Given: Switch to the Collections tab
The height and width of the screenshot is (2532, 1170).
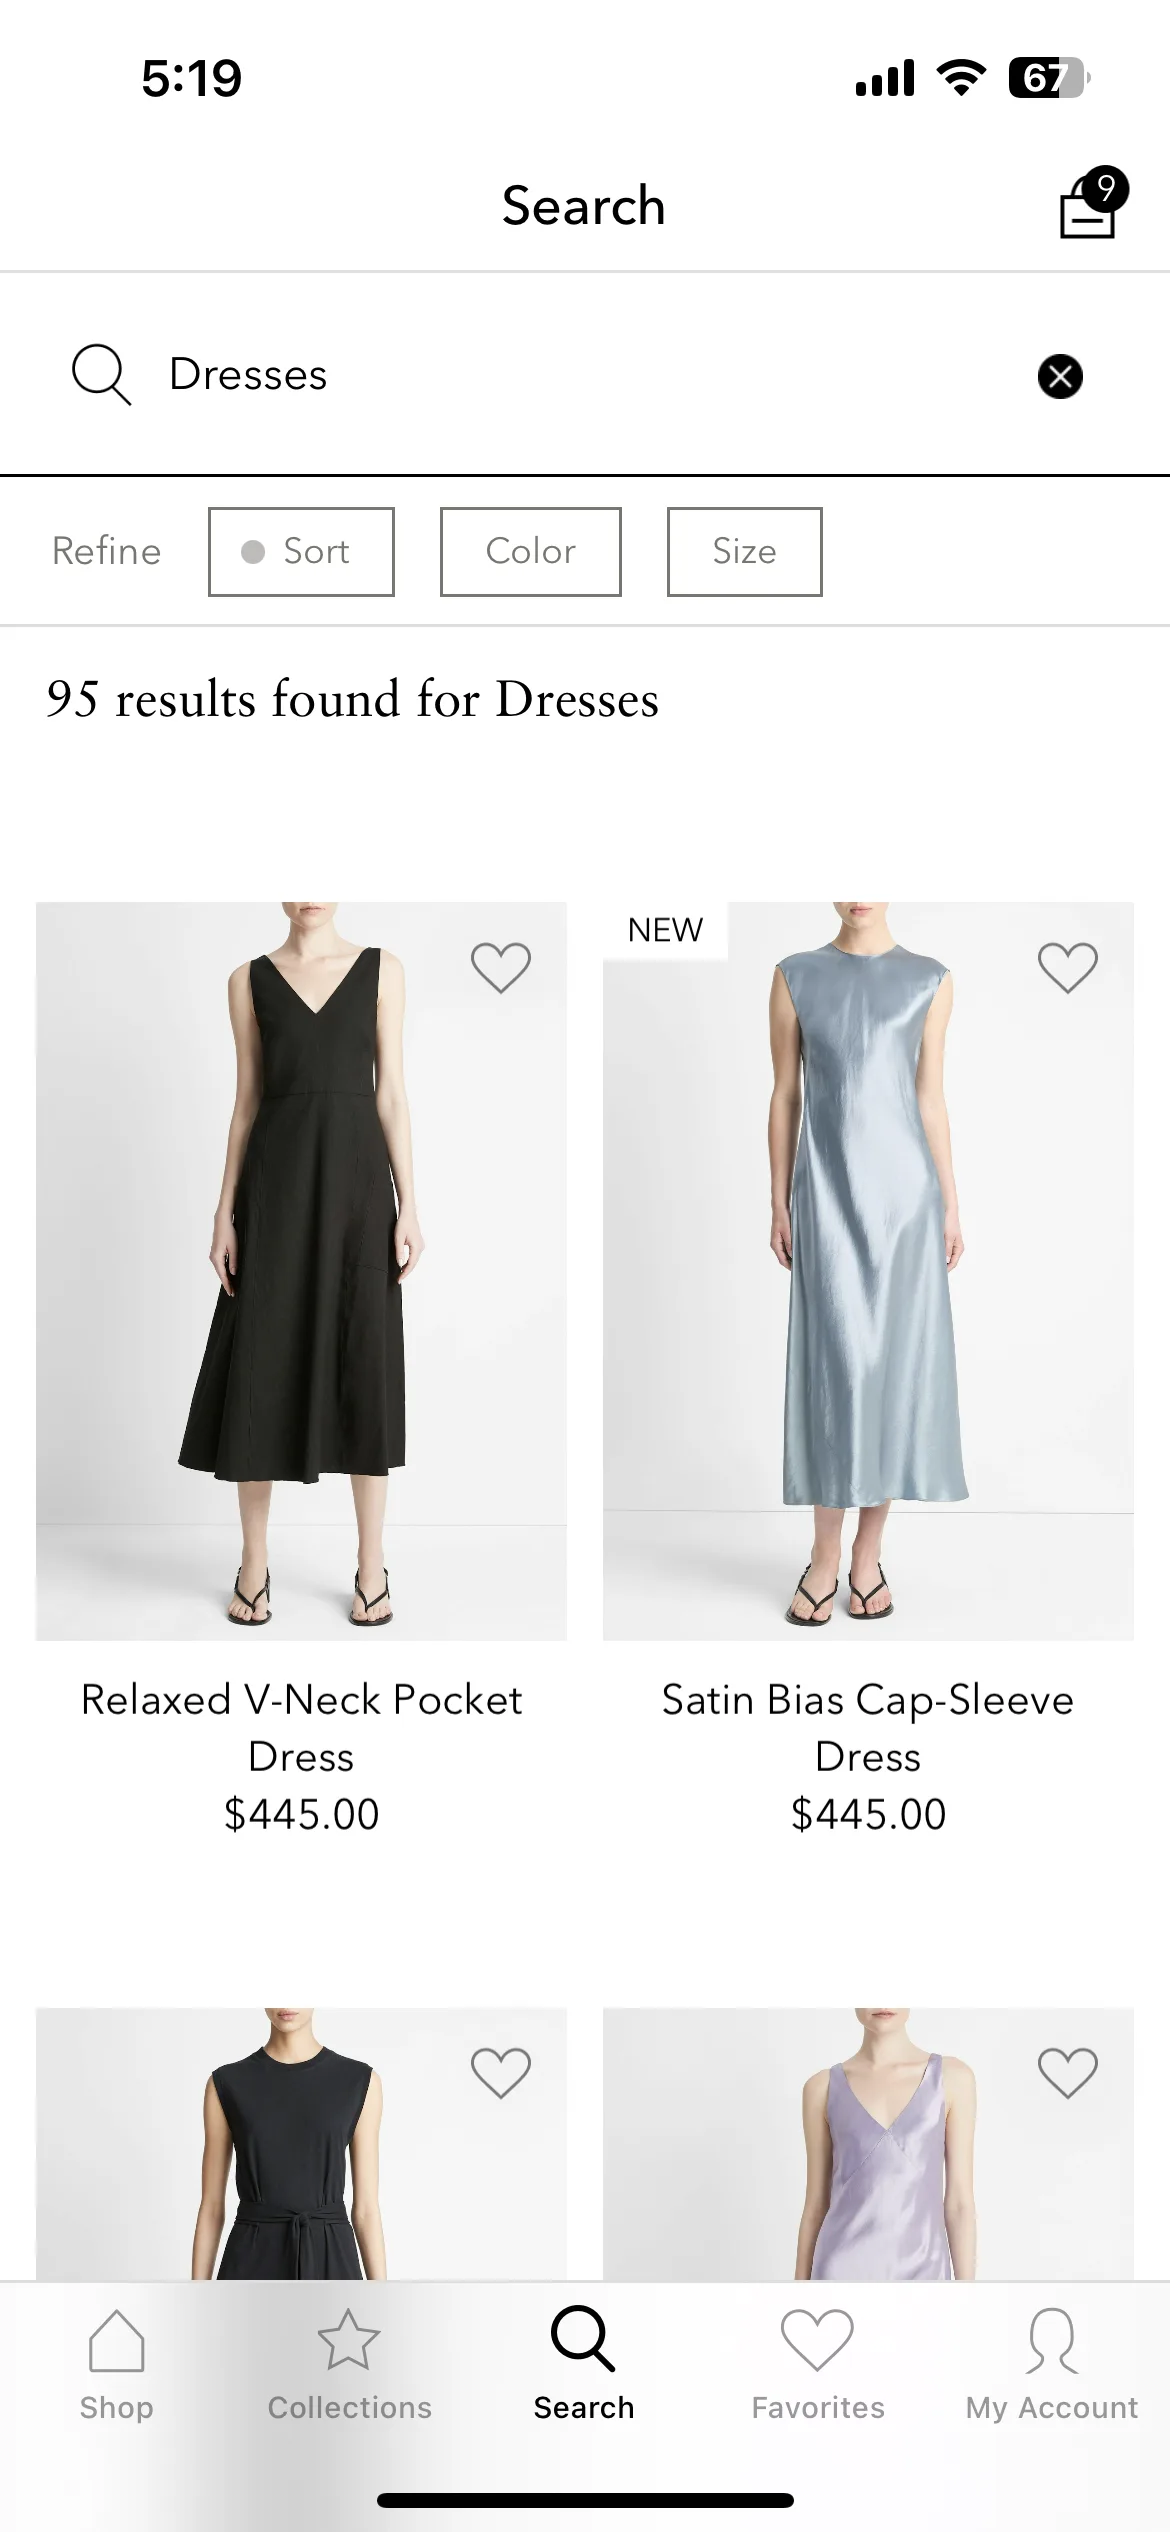Looking at the screenshot, I should [349, 2365].
